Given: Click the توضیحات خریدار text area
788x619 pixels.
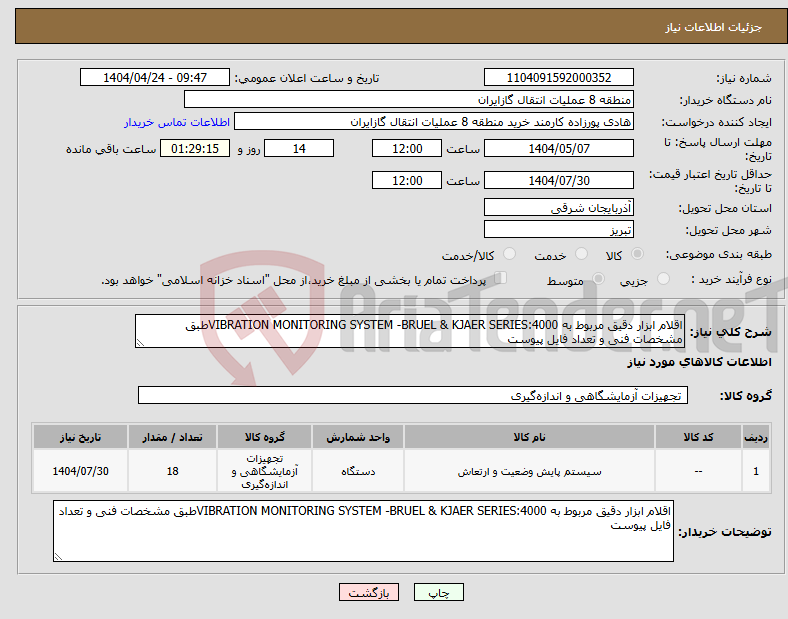Looking at the screenshot, I should point(363,531).
